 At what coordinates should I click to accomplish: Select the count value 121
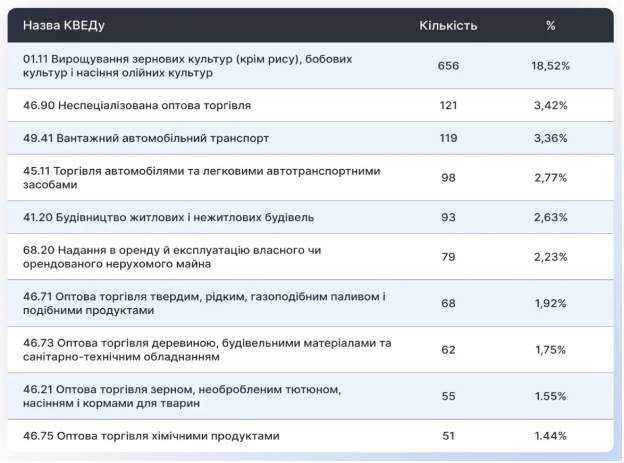447,105
